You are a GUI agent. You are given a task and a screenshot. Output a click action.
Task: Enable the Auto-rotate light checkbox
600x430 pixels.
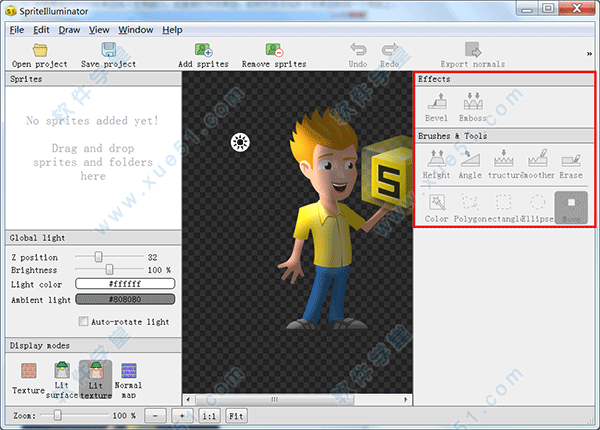[84, 322]
